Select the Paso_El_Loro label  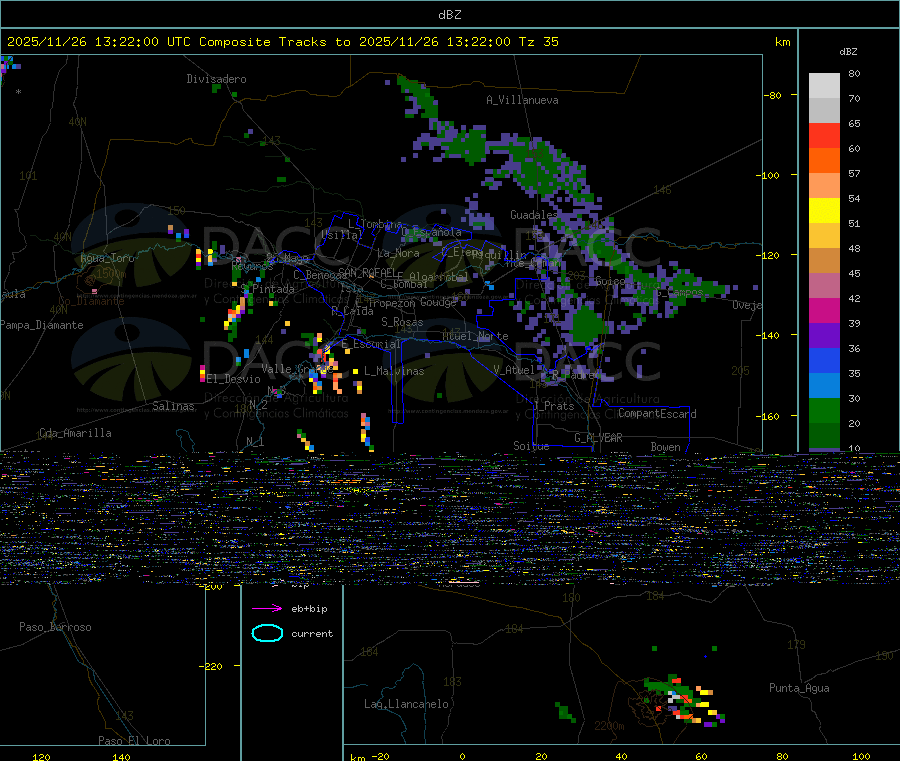[134, 741]
